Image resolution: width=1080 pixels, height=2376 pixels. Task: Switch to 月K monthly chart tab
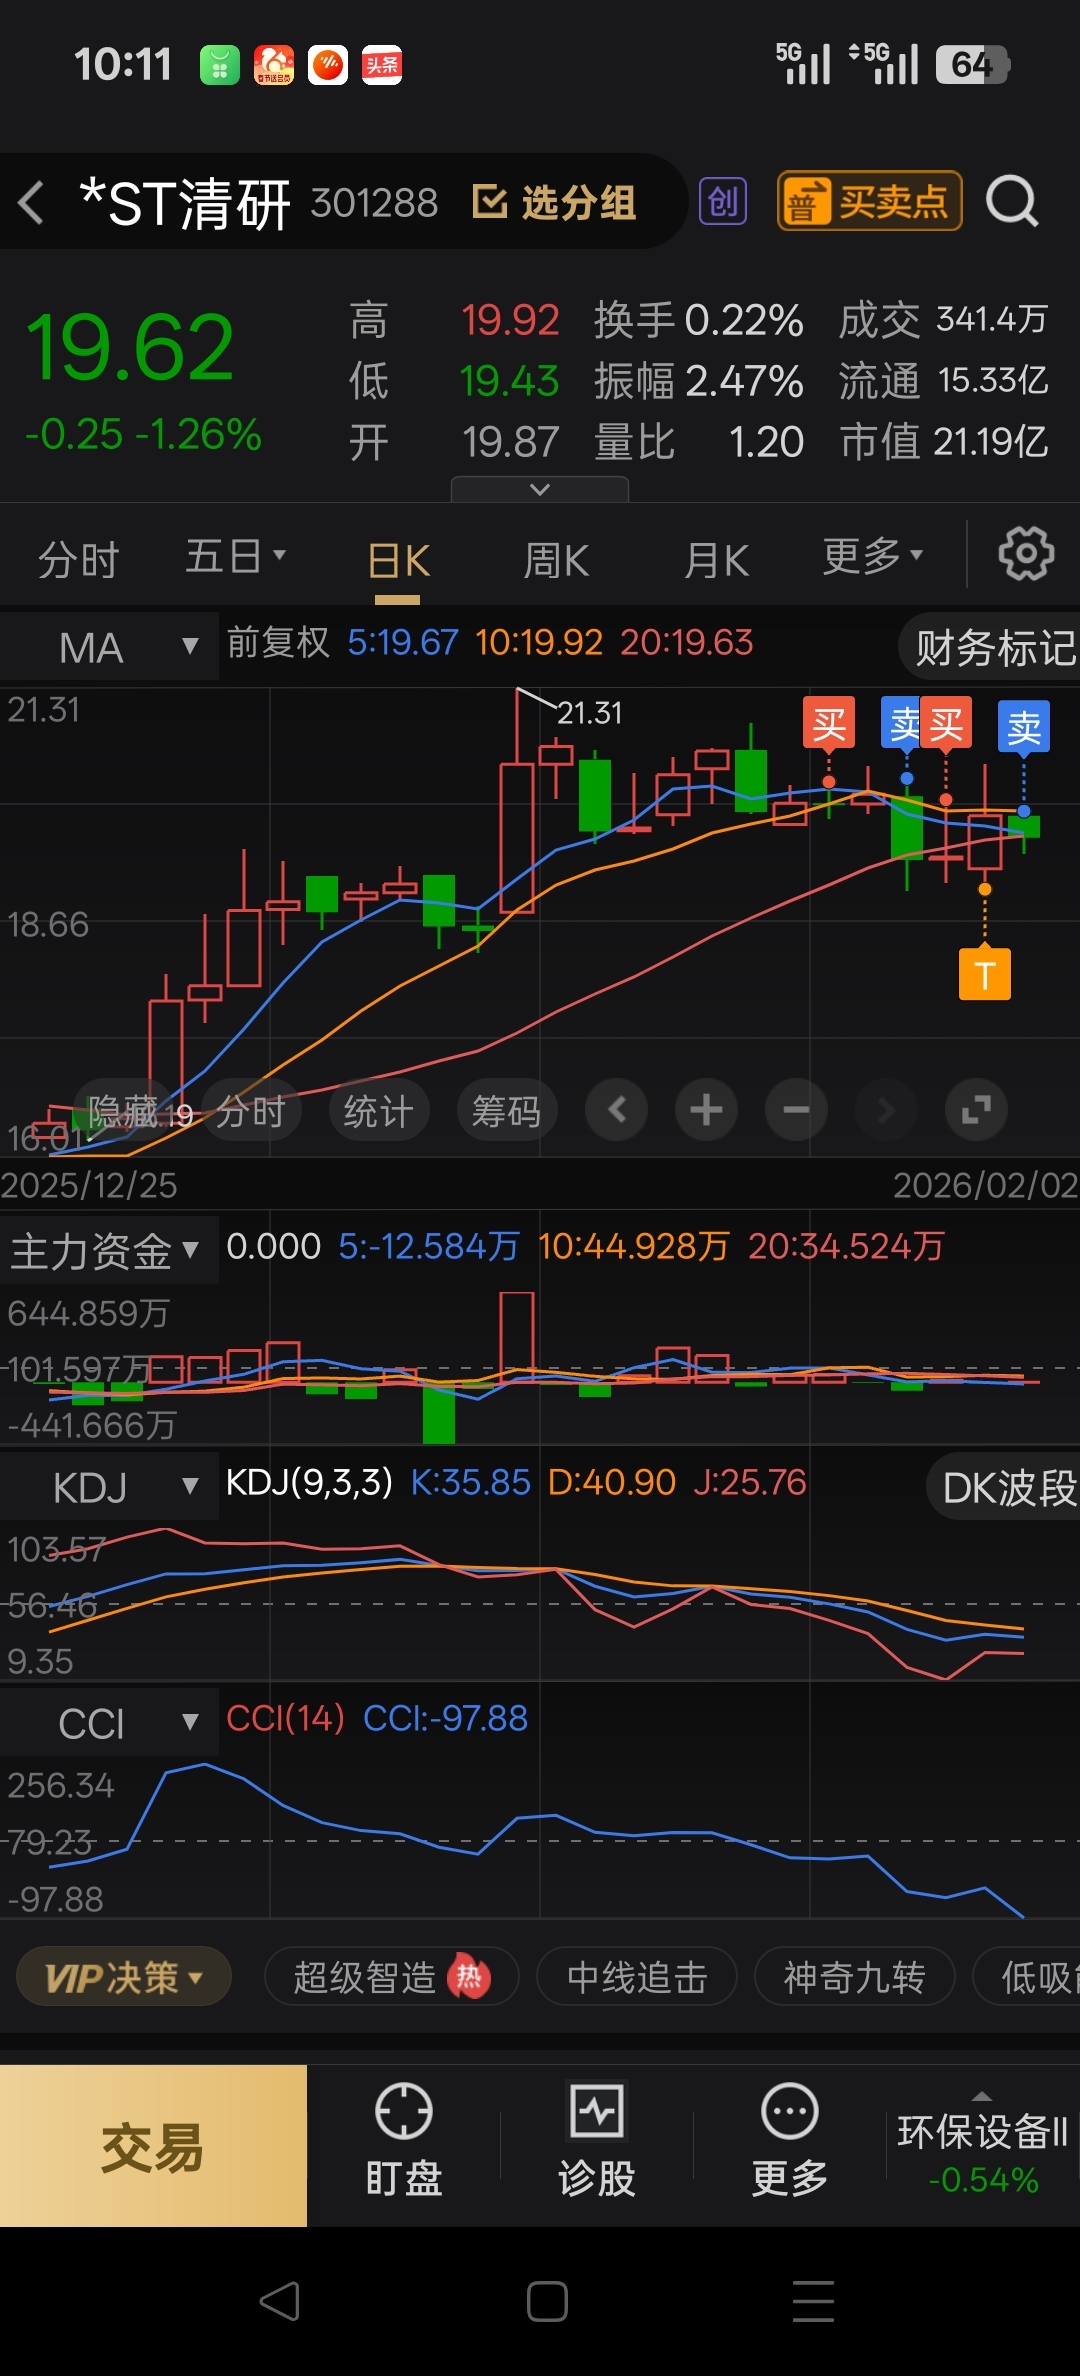tap(717, 560)
